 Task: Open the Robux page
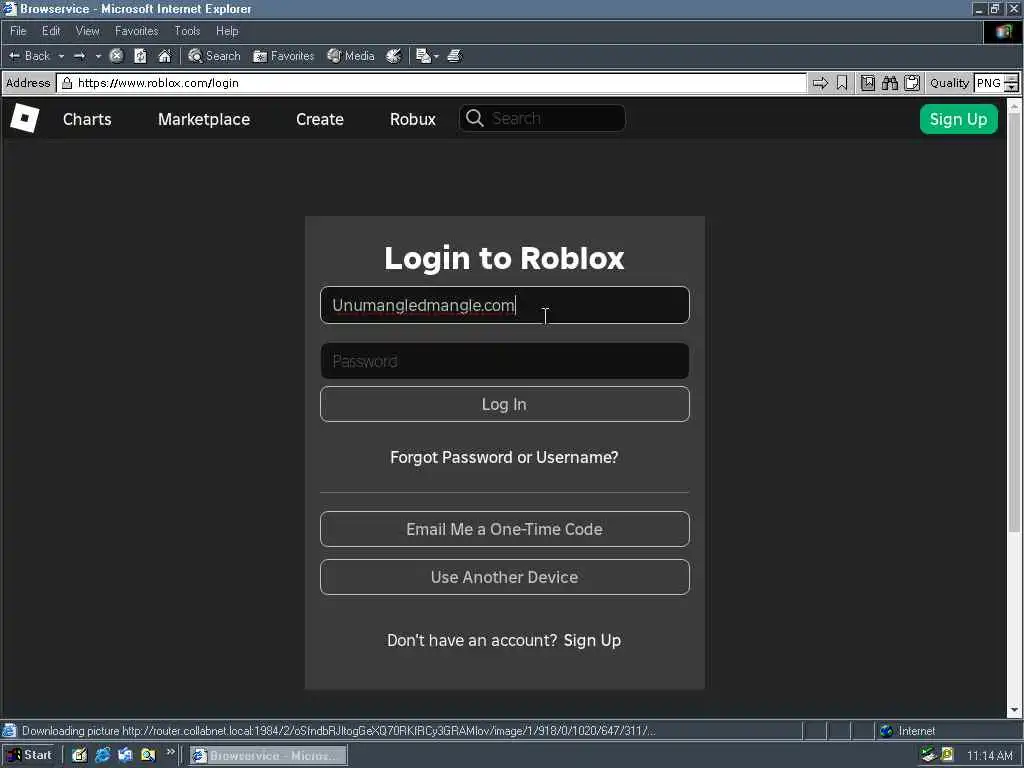pyautogui.click(x=413, y=119)
